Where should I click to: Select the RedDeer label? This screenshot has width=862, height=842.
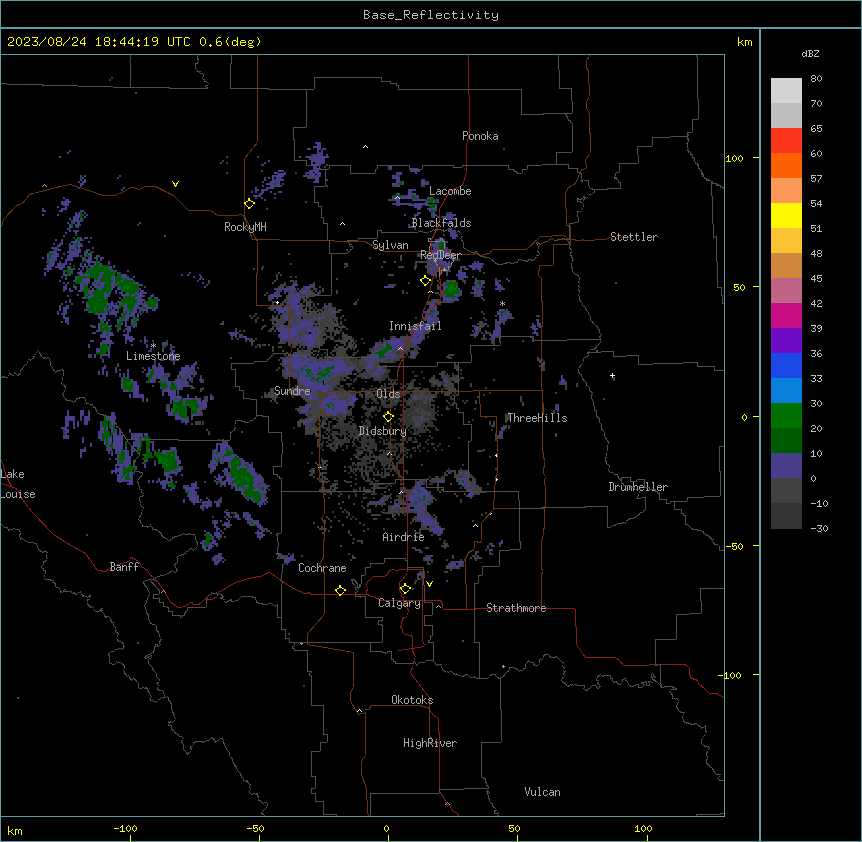point(440,255)
